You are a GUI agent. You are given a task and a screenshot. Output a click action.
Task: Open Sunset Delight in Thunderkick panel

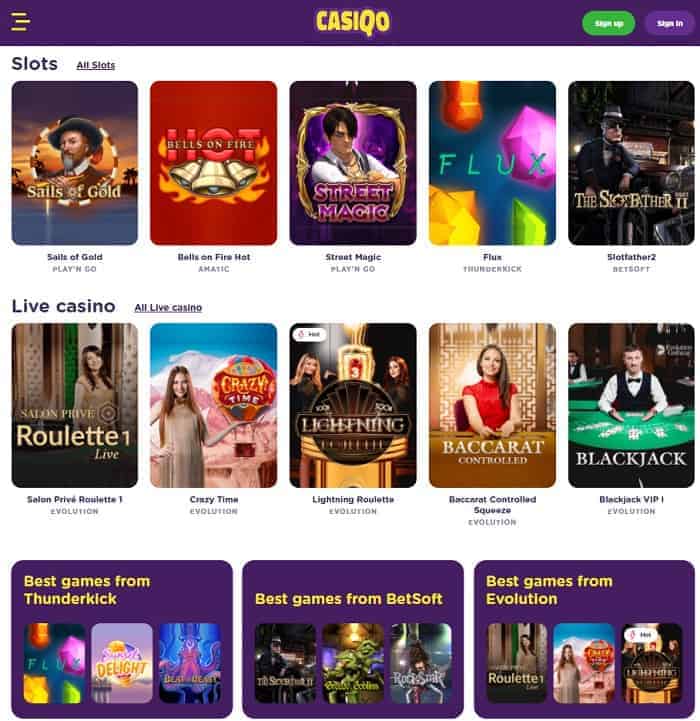pos(122,663)
